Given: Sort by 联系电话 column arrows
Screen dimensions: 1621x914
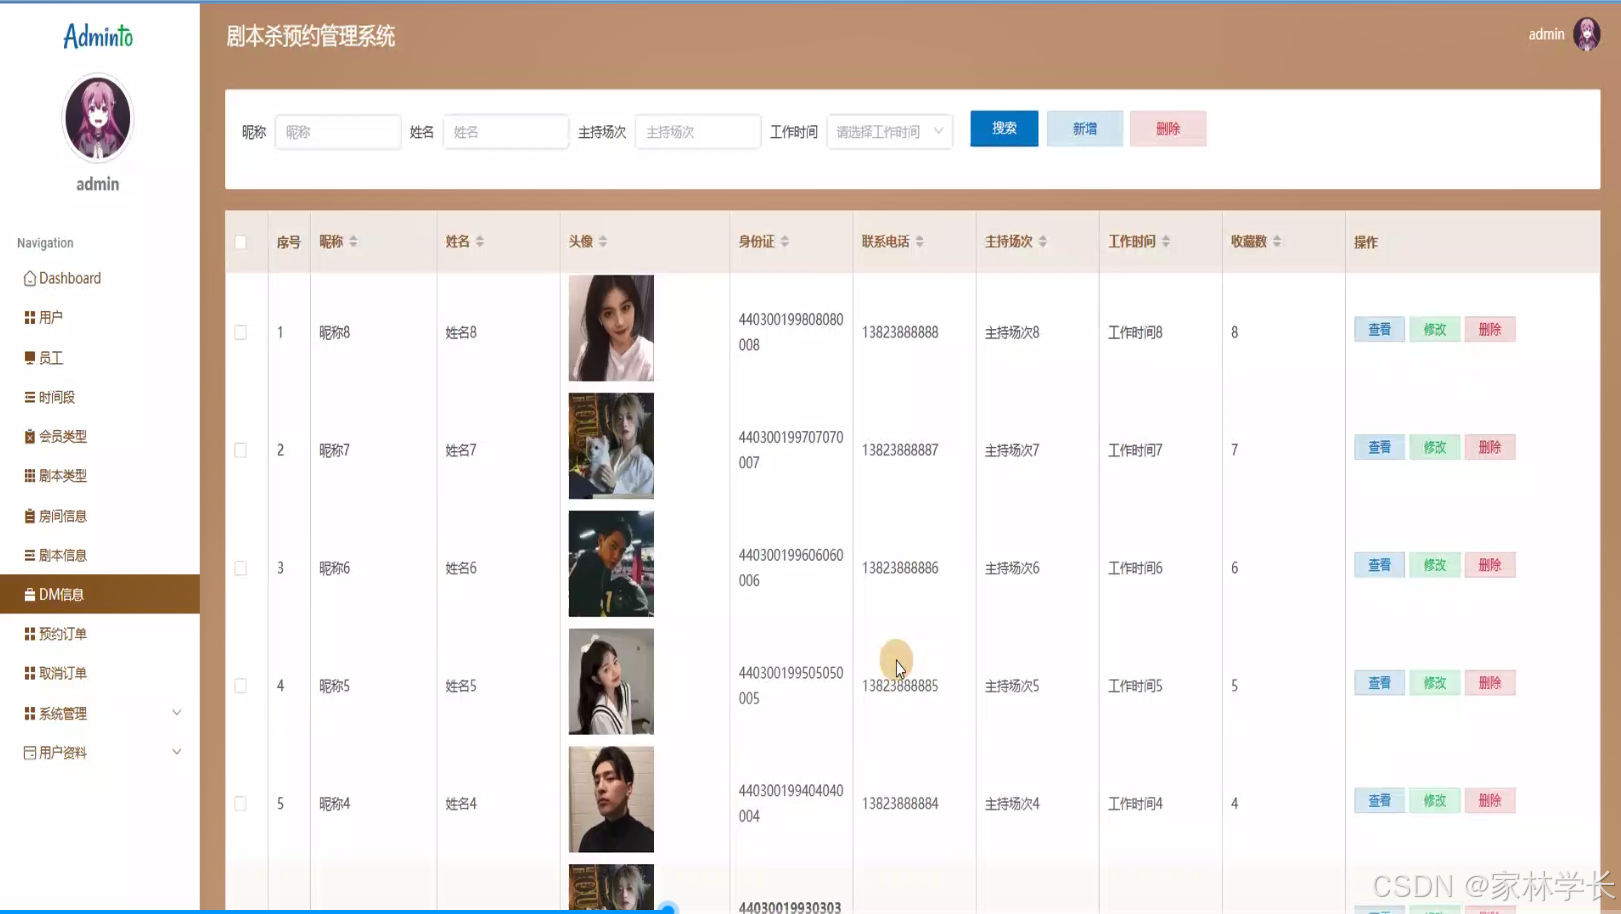Looking at the screenshot, I should click(920, 241).
